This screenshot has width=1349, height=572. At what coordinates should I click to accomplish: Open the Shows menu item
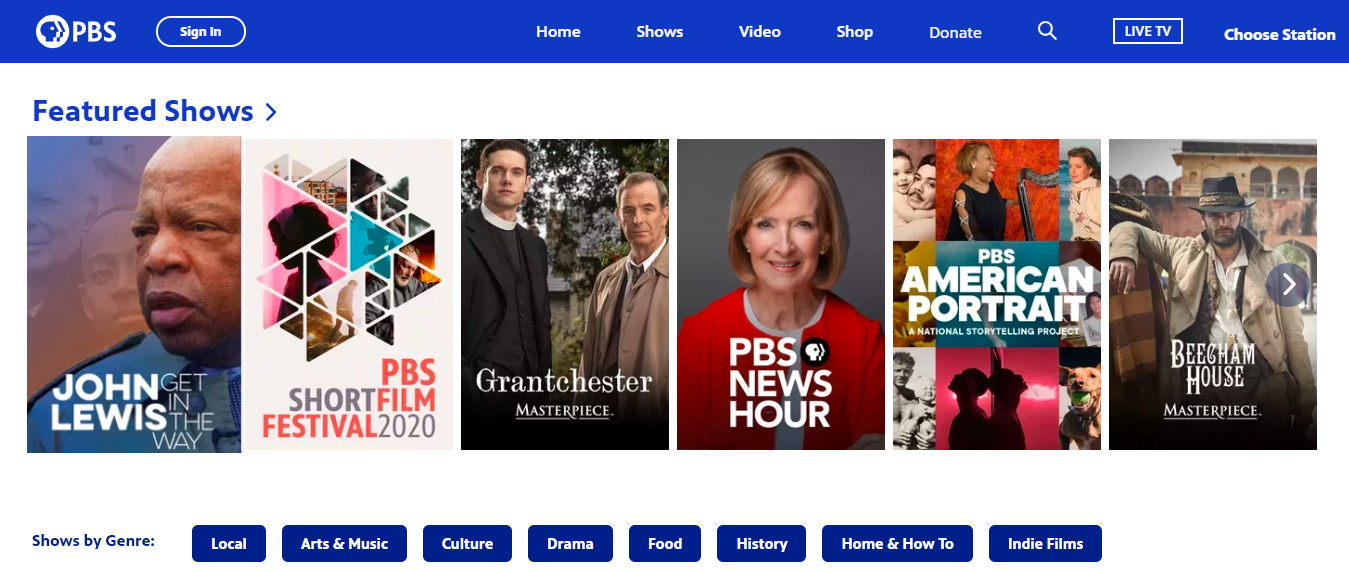[660, 32]
